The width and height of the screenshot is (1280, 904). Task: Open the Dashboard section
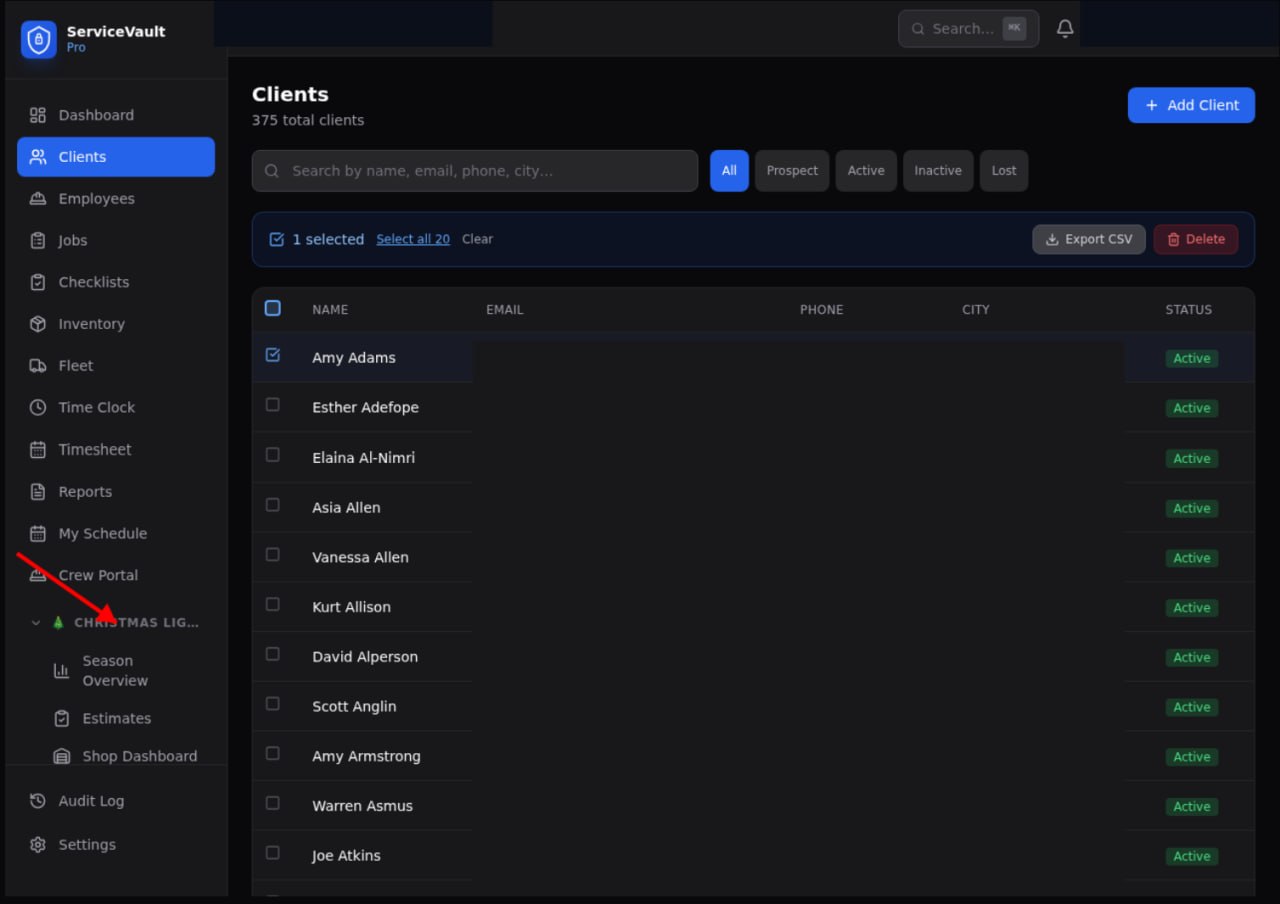pyautogui.click(x=38, y=115)
